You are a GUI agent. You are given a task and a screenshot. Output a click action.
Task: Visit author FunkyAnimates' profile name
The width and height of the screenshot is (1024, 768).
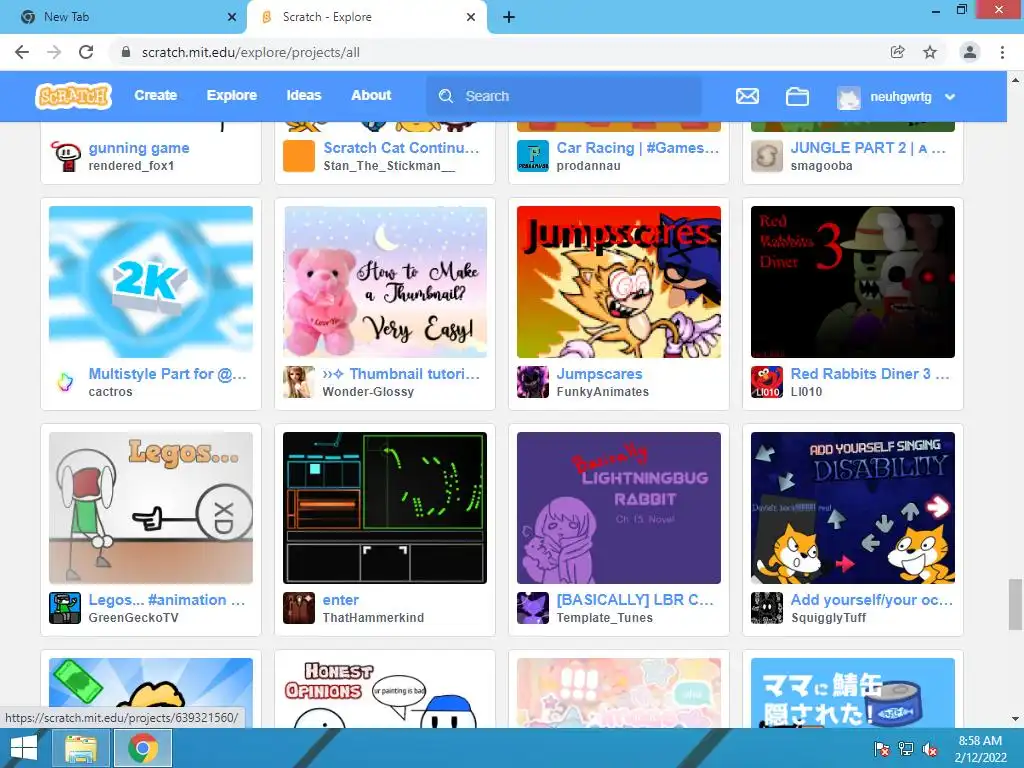(603, 392)
